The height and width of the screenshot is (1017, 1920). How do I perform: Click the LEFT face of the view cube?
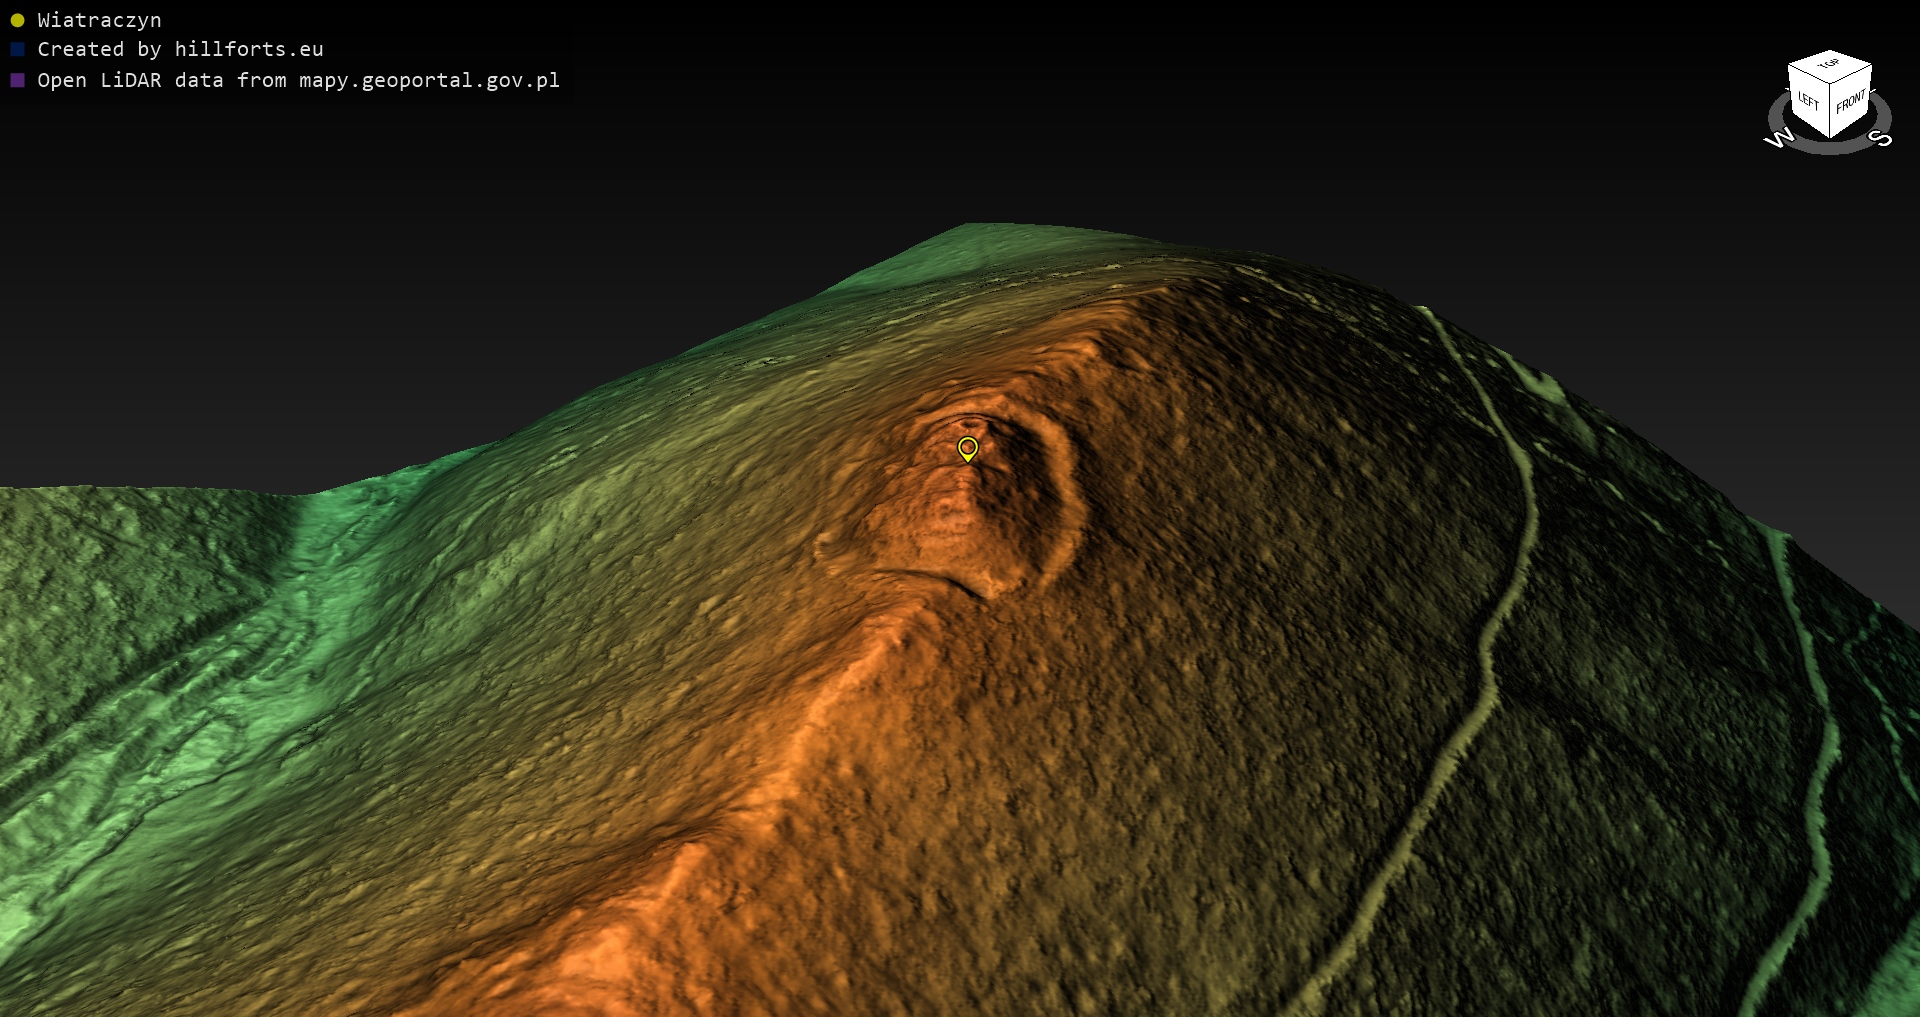[x=1808, y=102]
